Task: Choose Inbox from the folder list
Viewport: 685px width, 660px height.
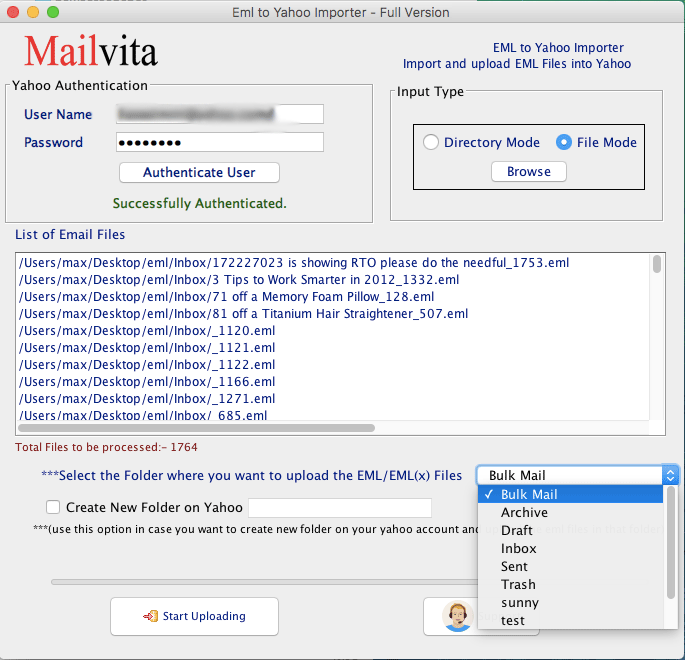Action: pos(518,548)
